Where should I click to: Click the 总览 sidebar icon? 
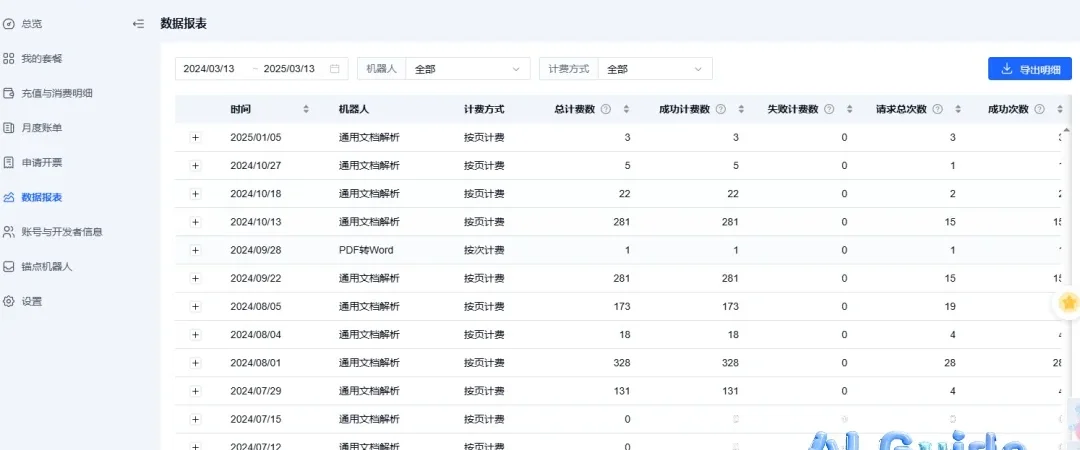coord(8,24)
